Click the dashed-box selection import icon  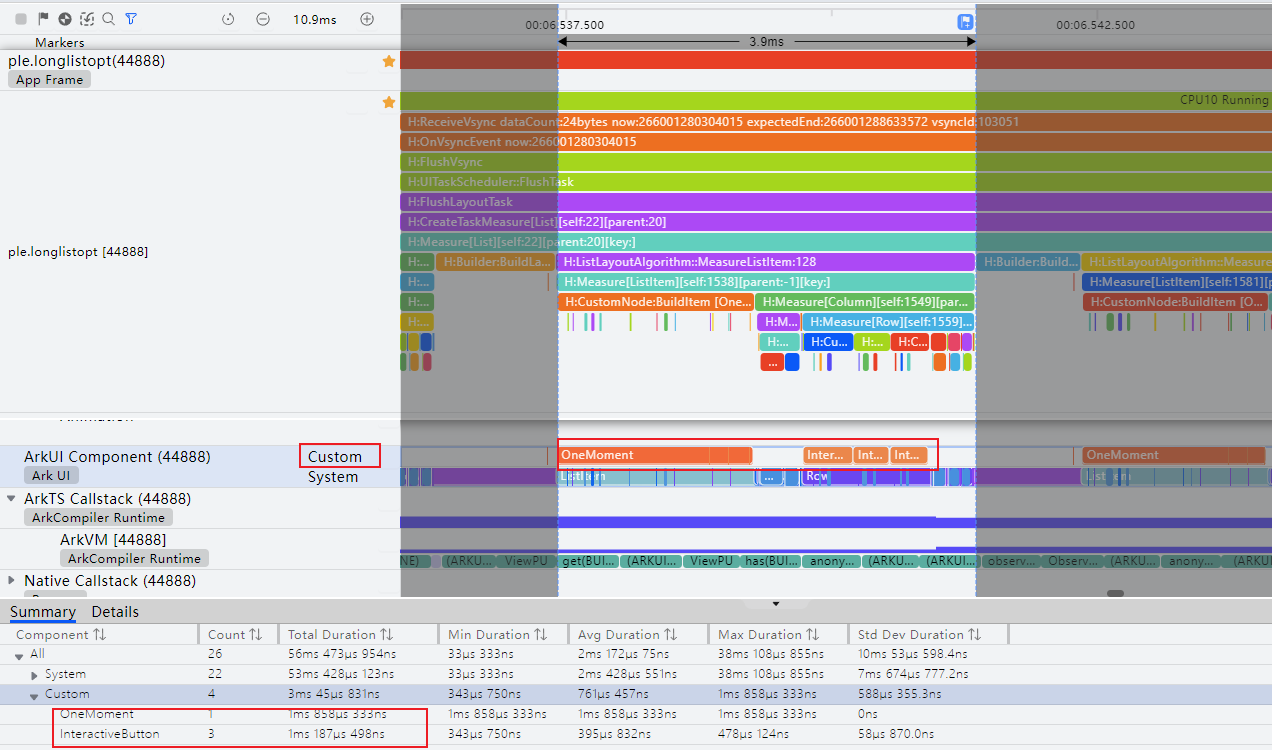tap(87, 19)
